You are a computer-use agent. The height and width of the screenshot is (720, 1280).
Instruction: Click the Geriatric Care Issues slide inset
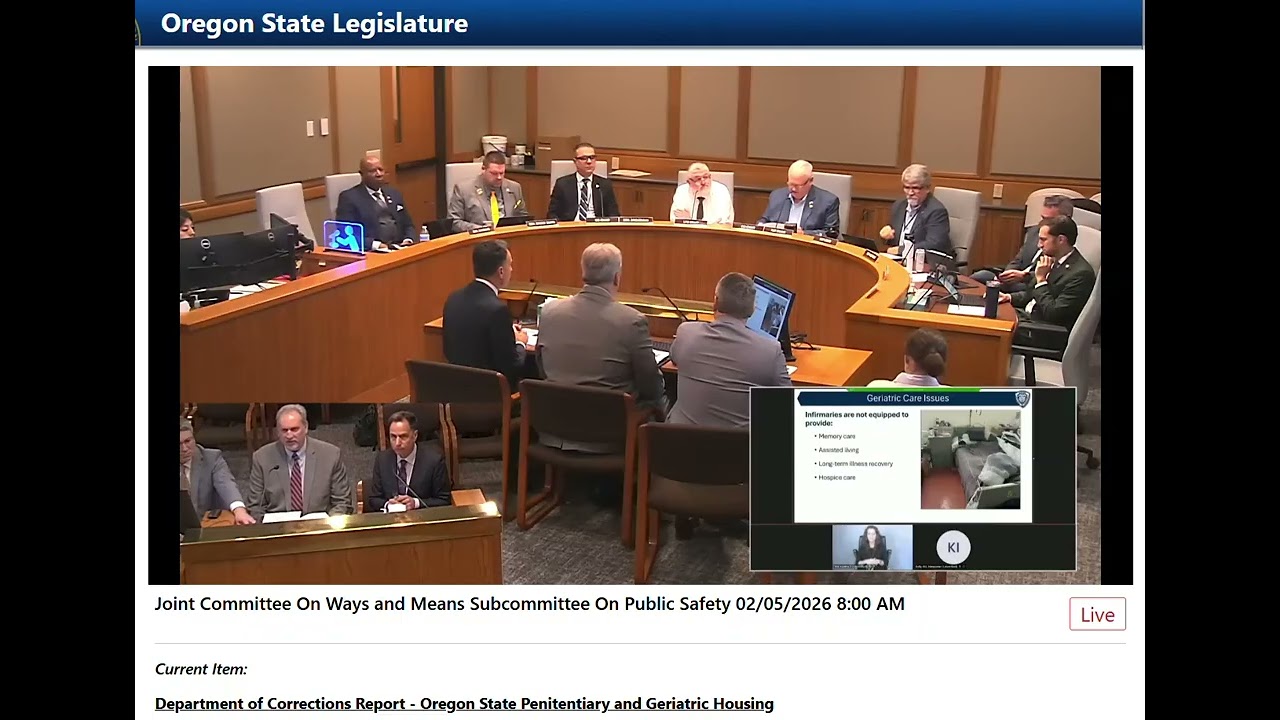click(x=912, y=455)
